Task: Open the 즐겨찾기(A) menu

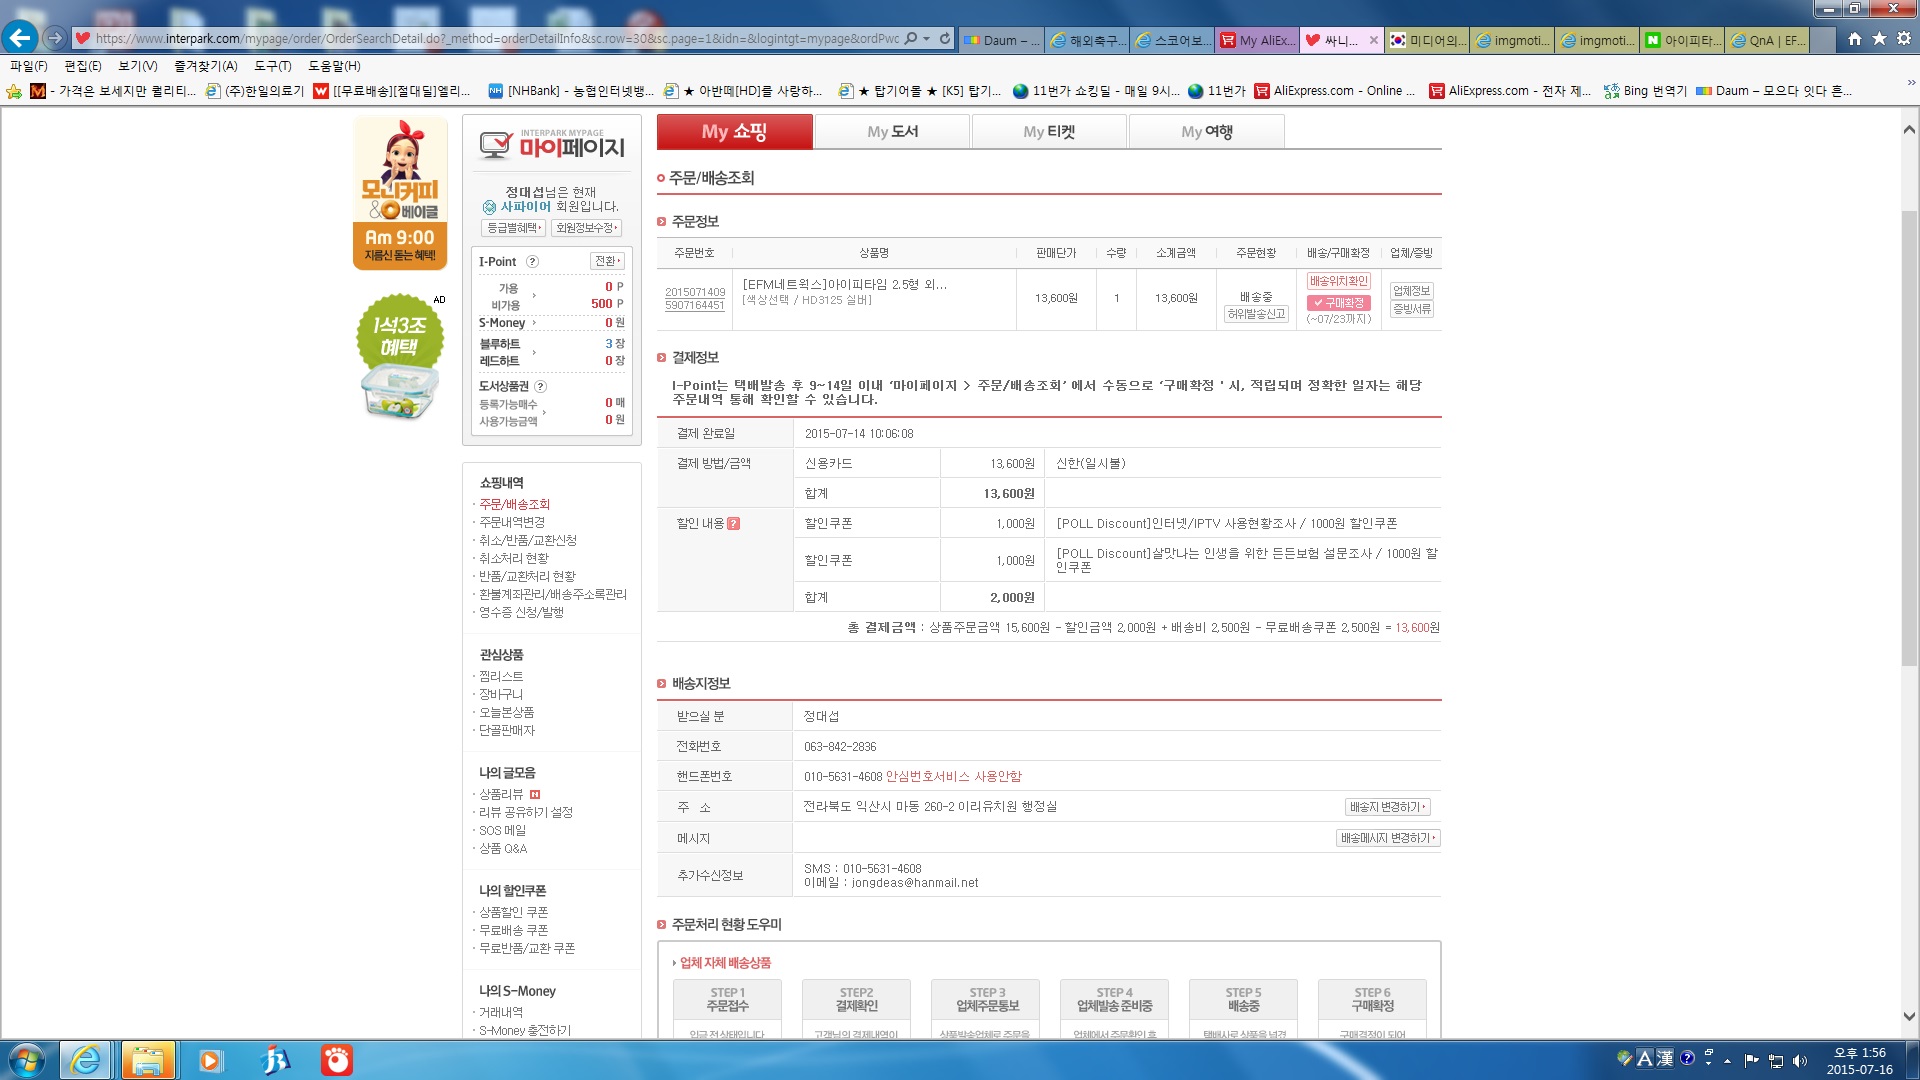Action: point(205,66)
